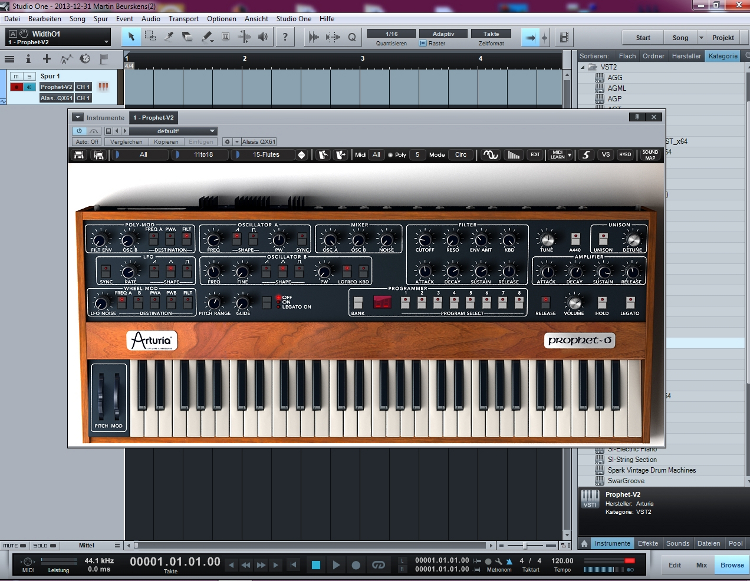750x581 pixels.
Task: Open the Instrumente window menu arrow
Action: coord(77,117)
